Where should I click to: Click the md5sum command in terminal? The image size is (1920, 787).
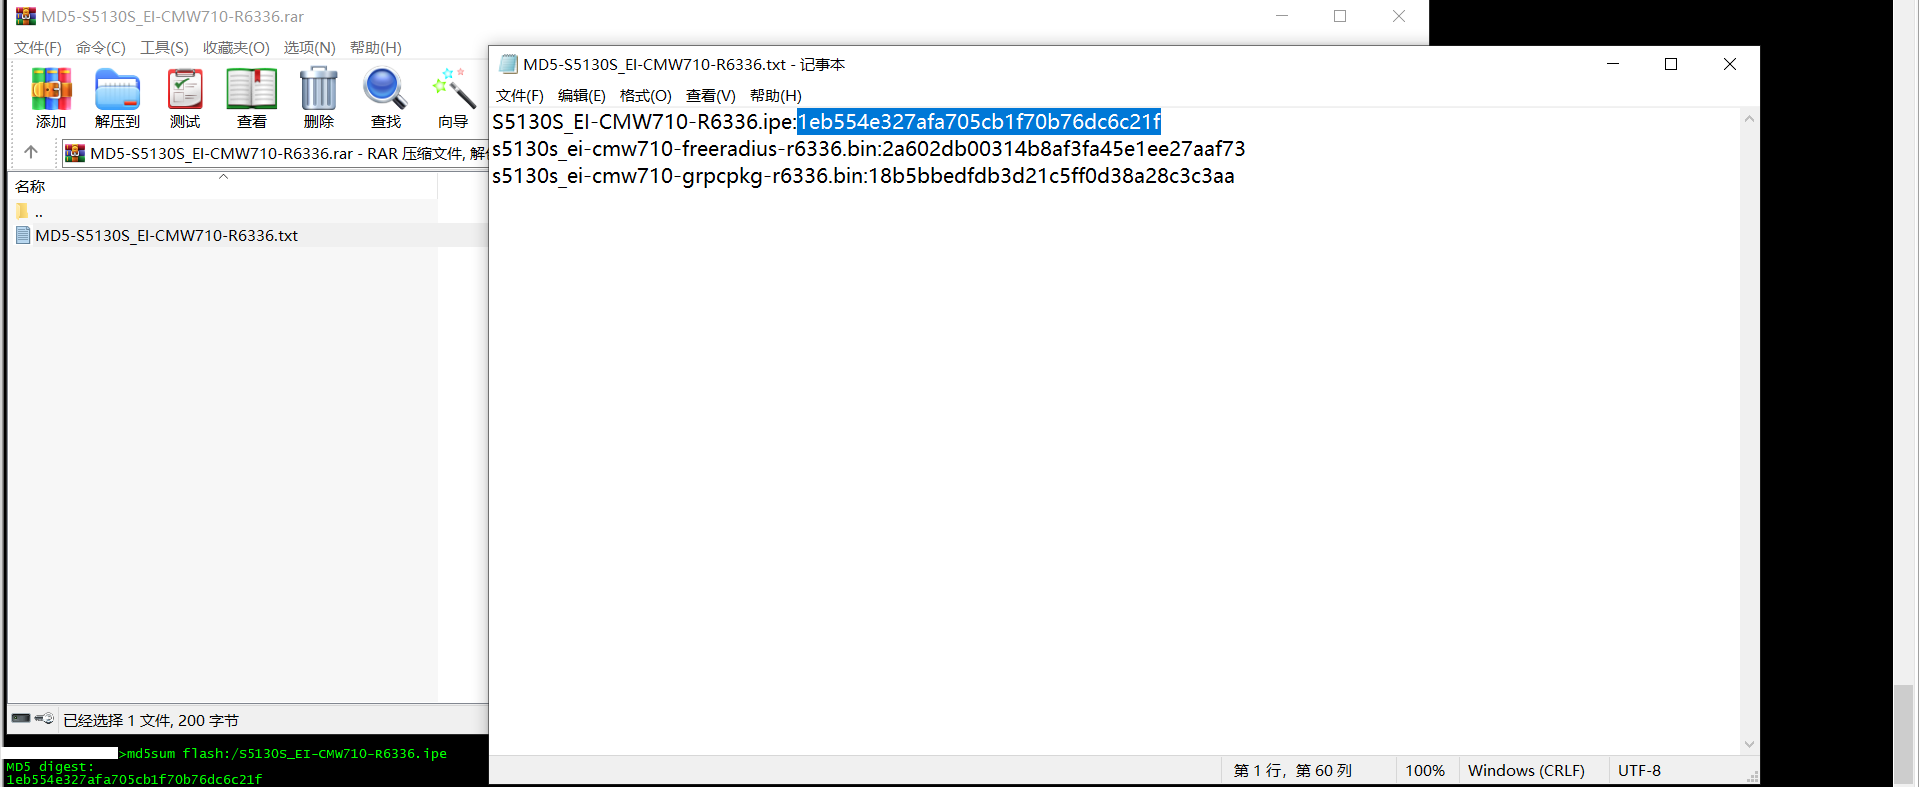[x=287, y=753]
